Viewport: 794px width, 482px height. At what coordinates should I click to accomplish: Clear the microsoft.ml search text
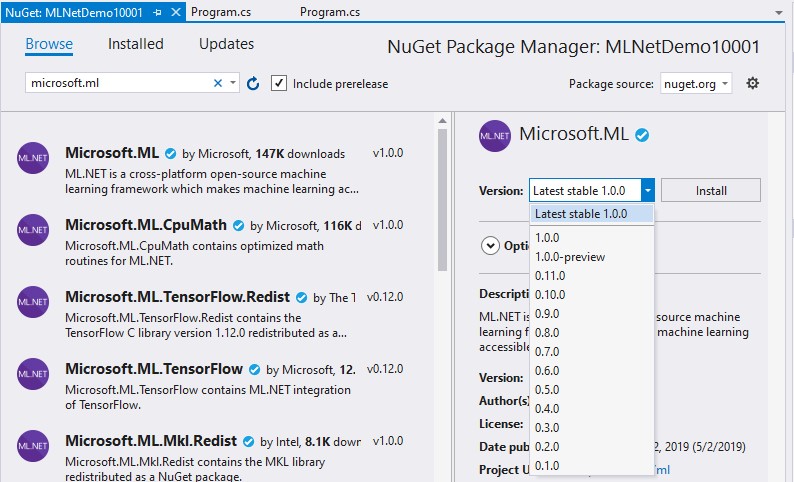pos(218,84)
